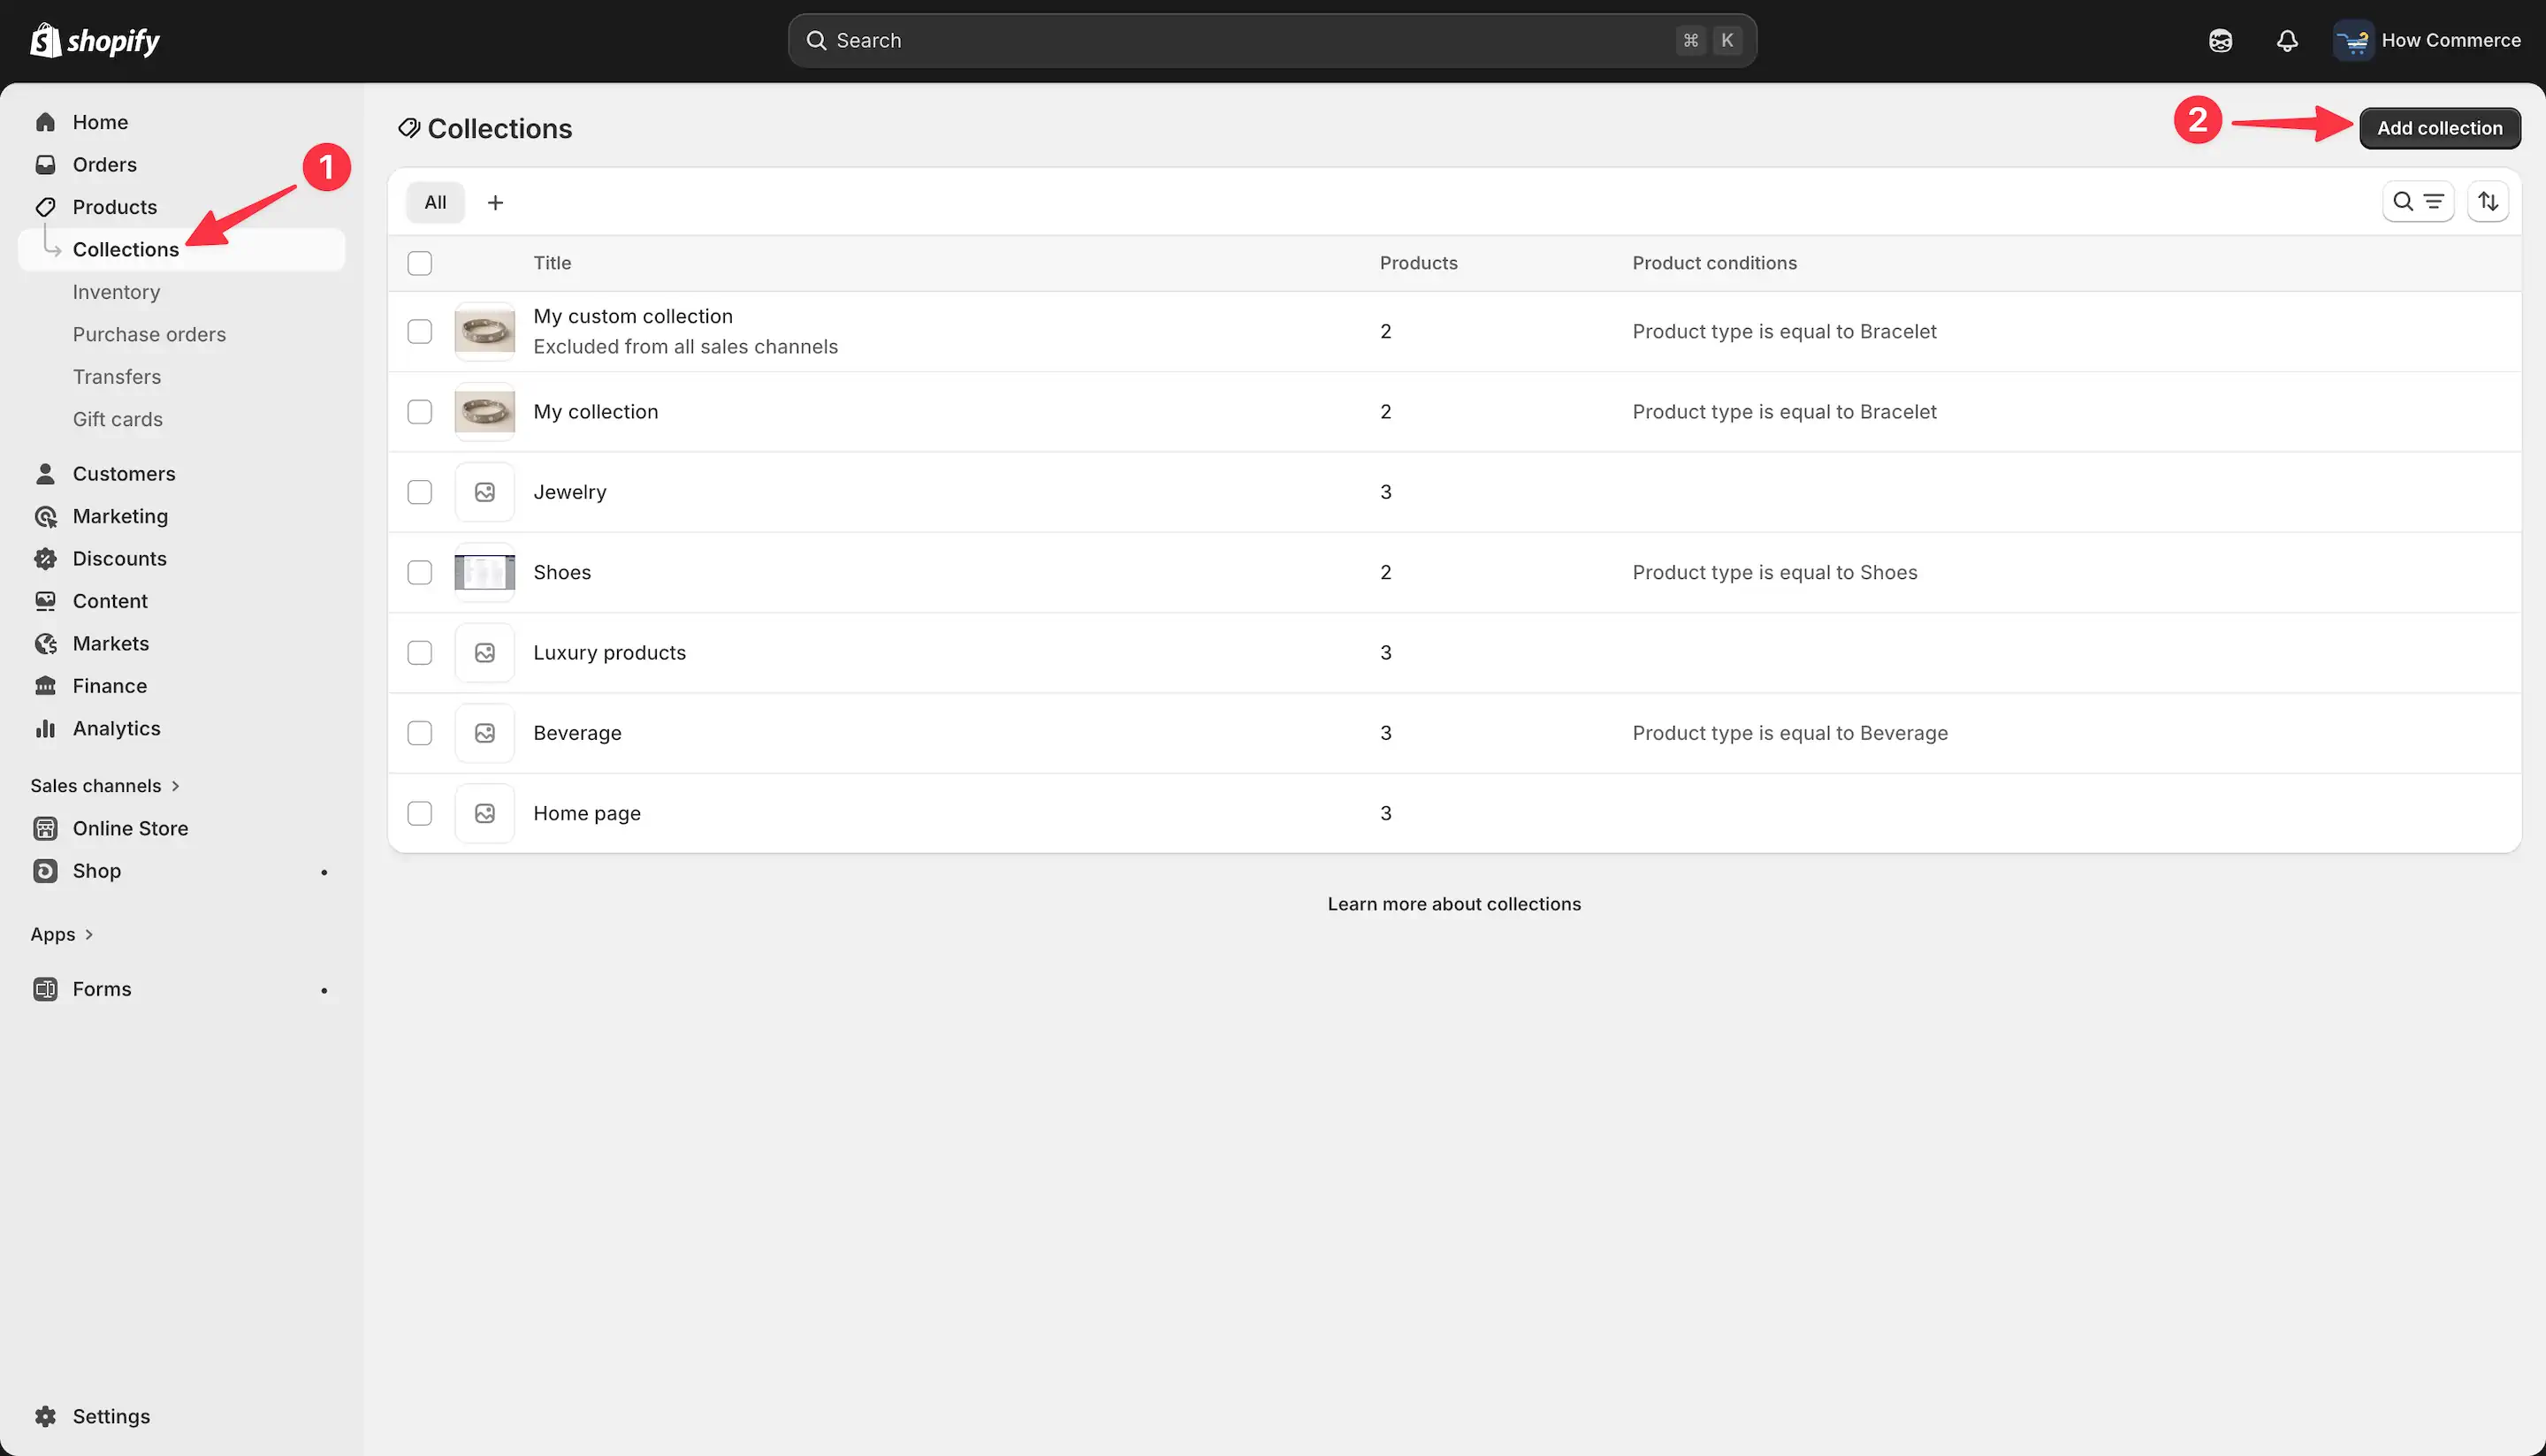This screenshot has width=2546, height=1456.
Task: Click the Title column header
Action: (552, 263)
